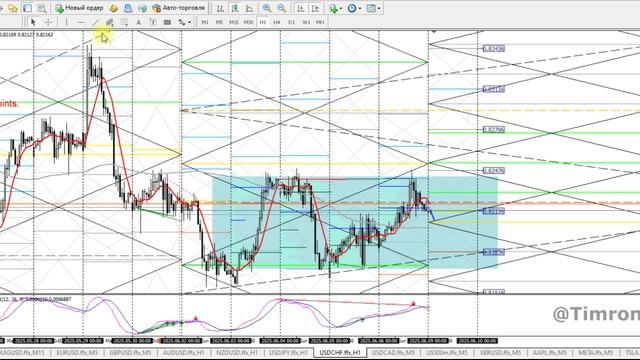
Task: Open the Indicators list dropdown
Action: point(336,8)
